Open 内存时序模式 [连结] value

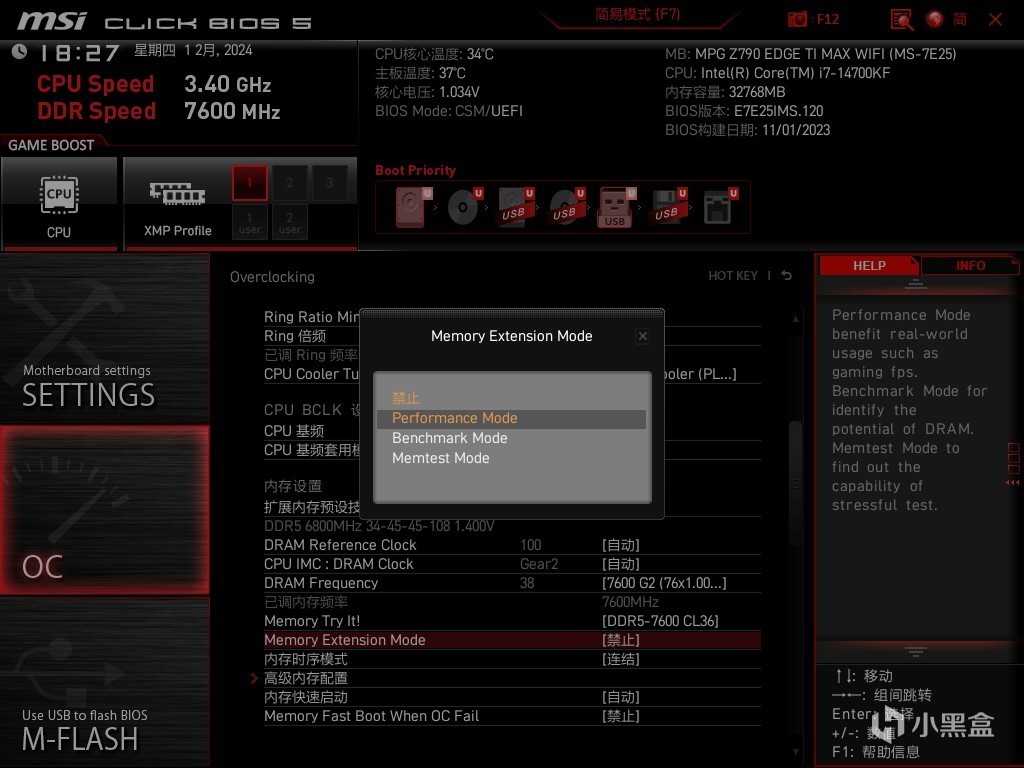click(620, 659)
